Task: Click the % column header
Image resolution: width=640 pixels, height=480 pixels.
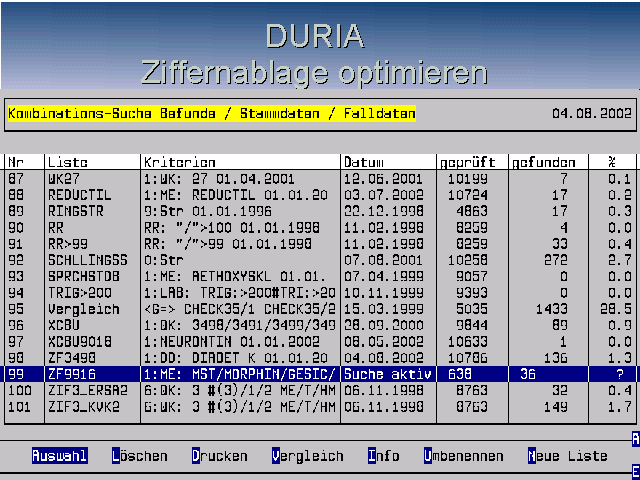Action: (x=611, y=162)
